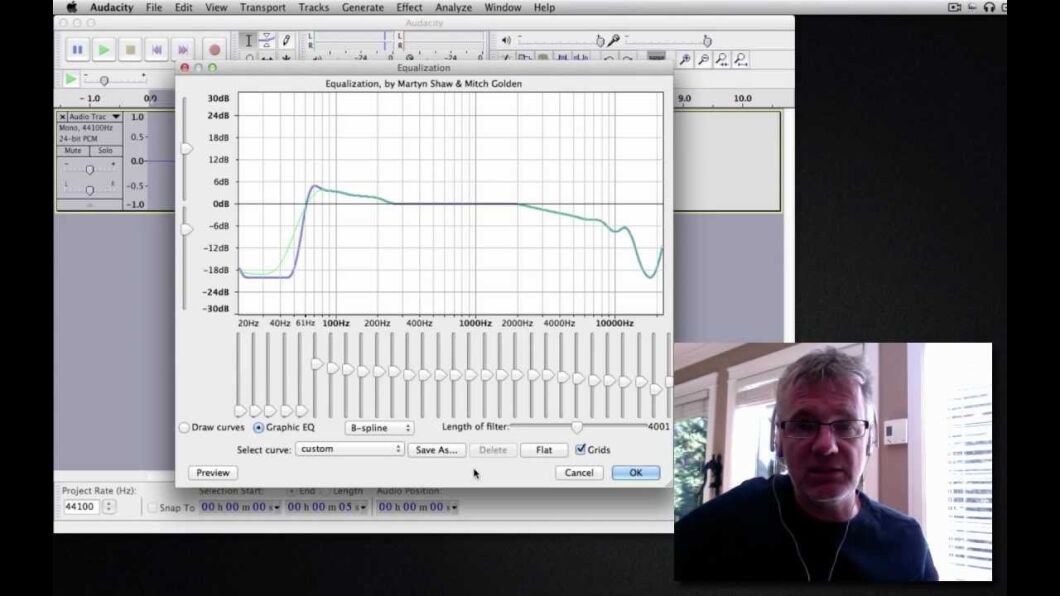The image size is (1060, 596).
Task: Open the Effect menu
Action: point(409,7)
